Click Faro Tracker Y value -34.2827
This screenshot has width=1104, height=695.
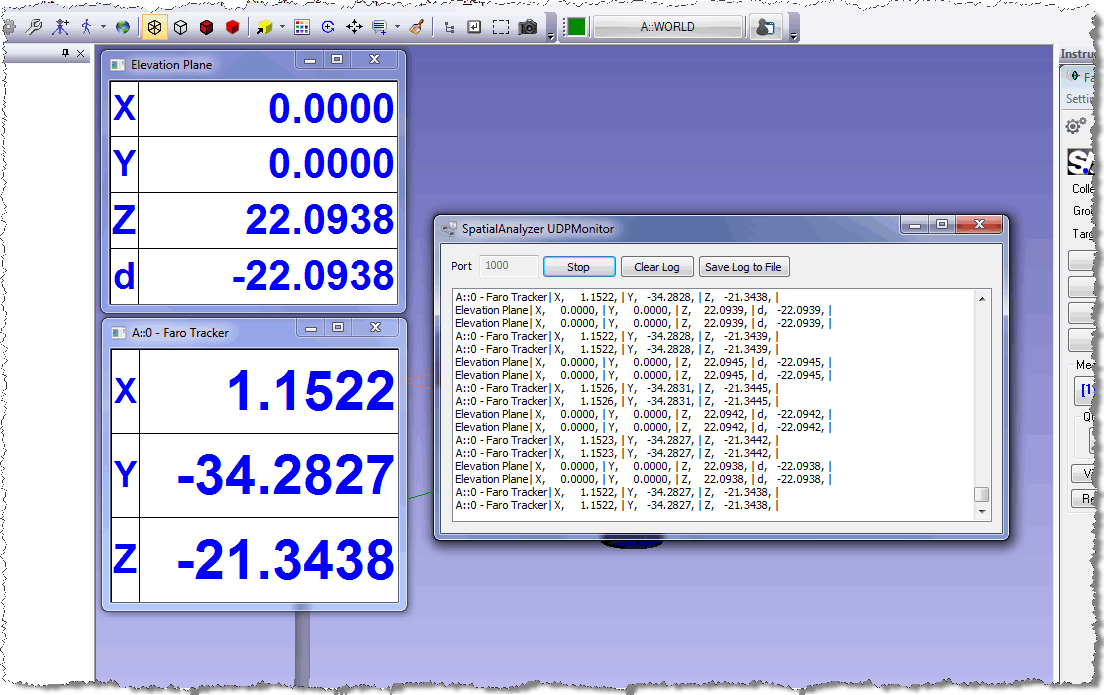[285, 475]
